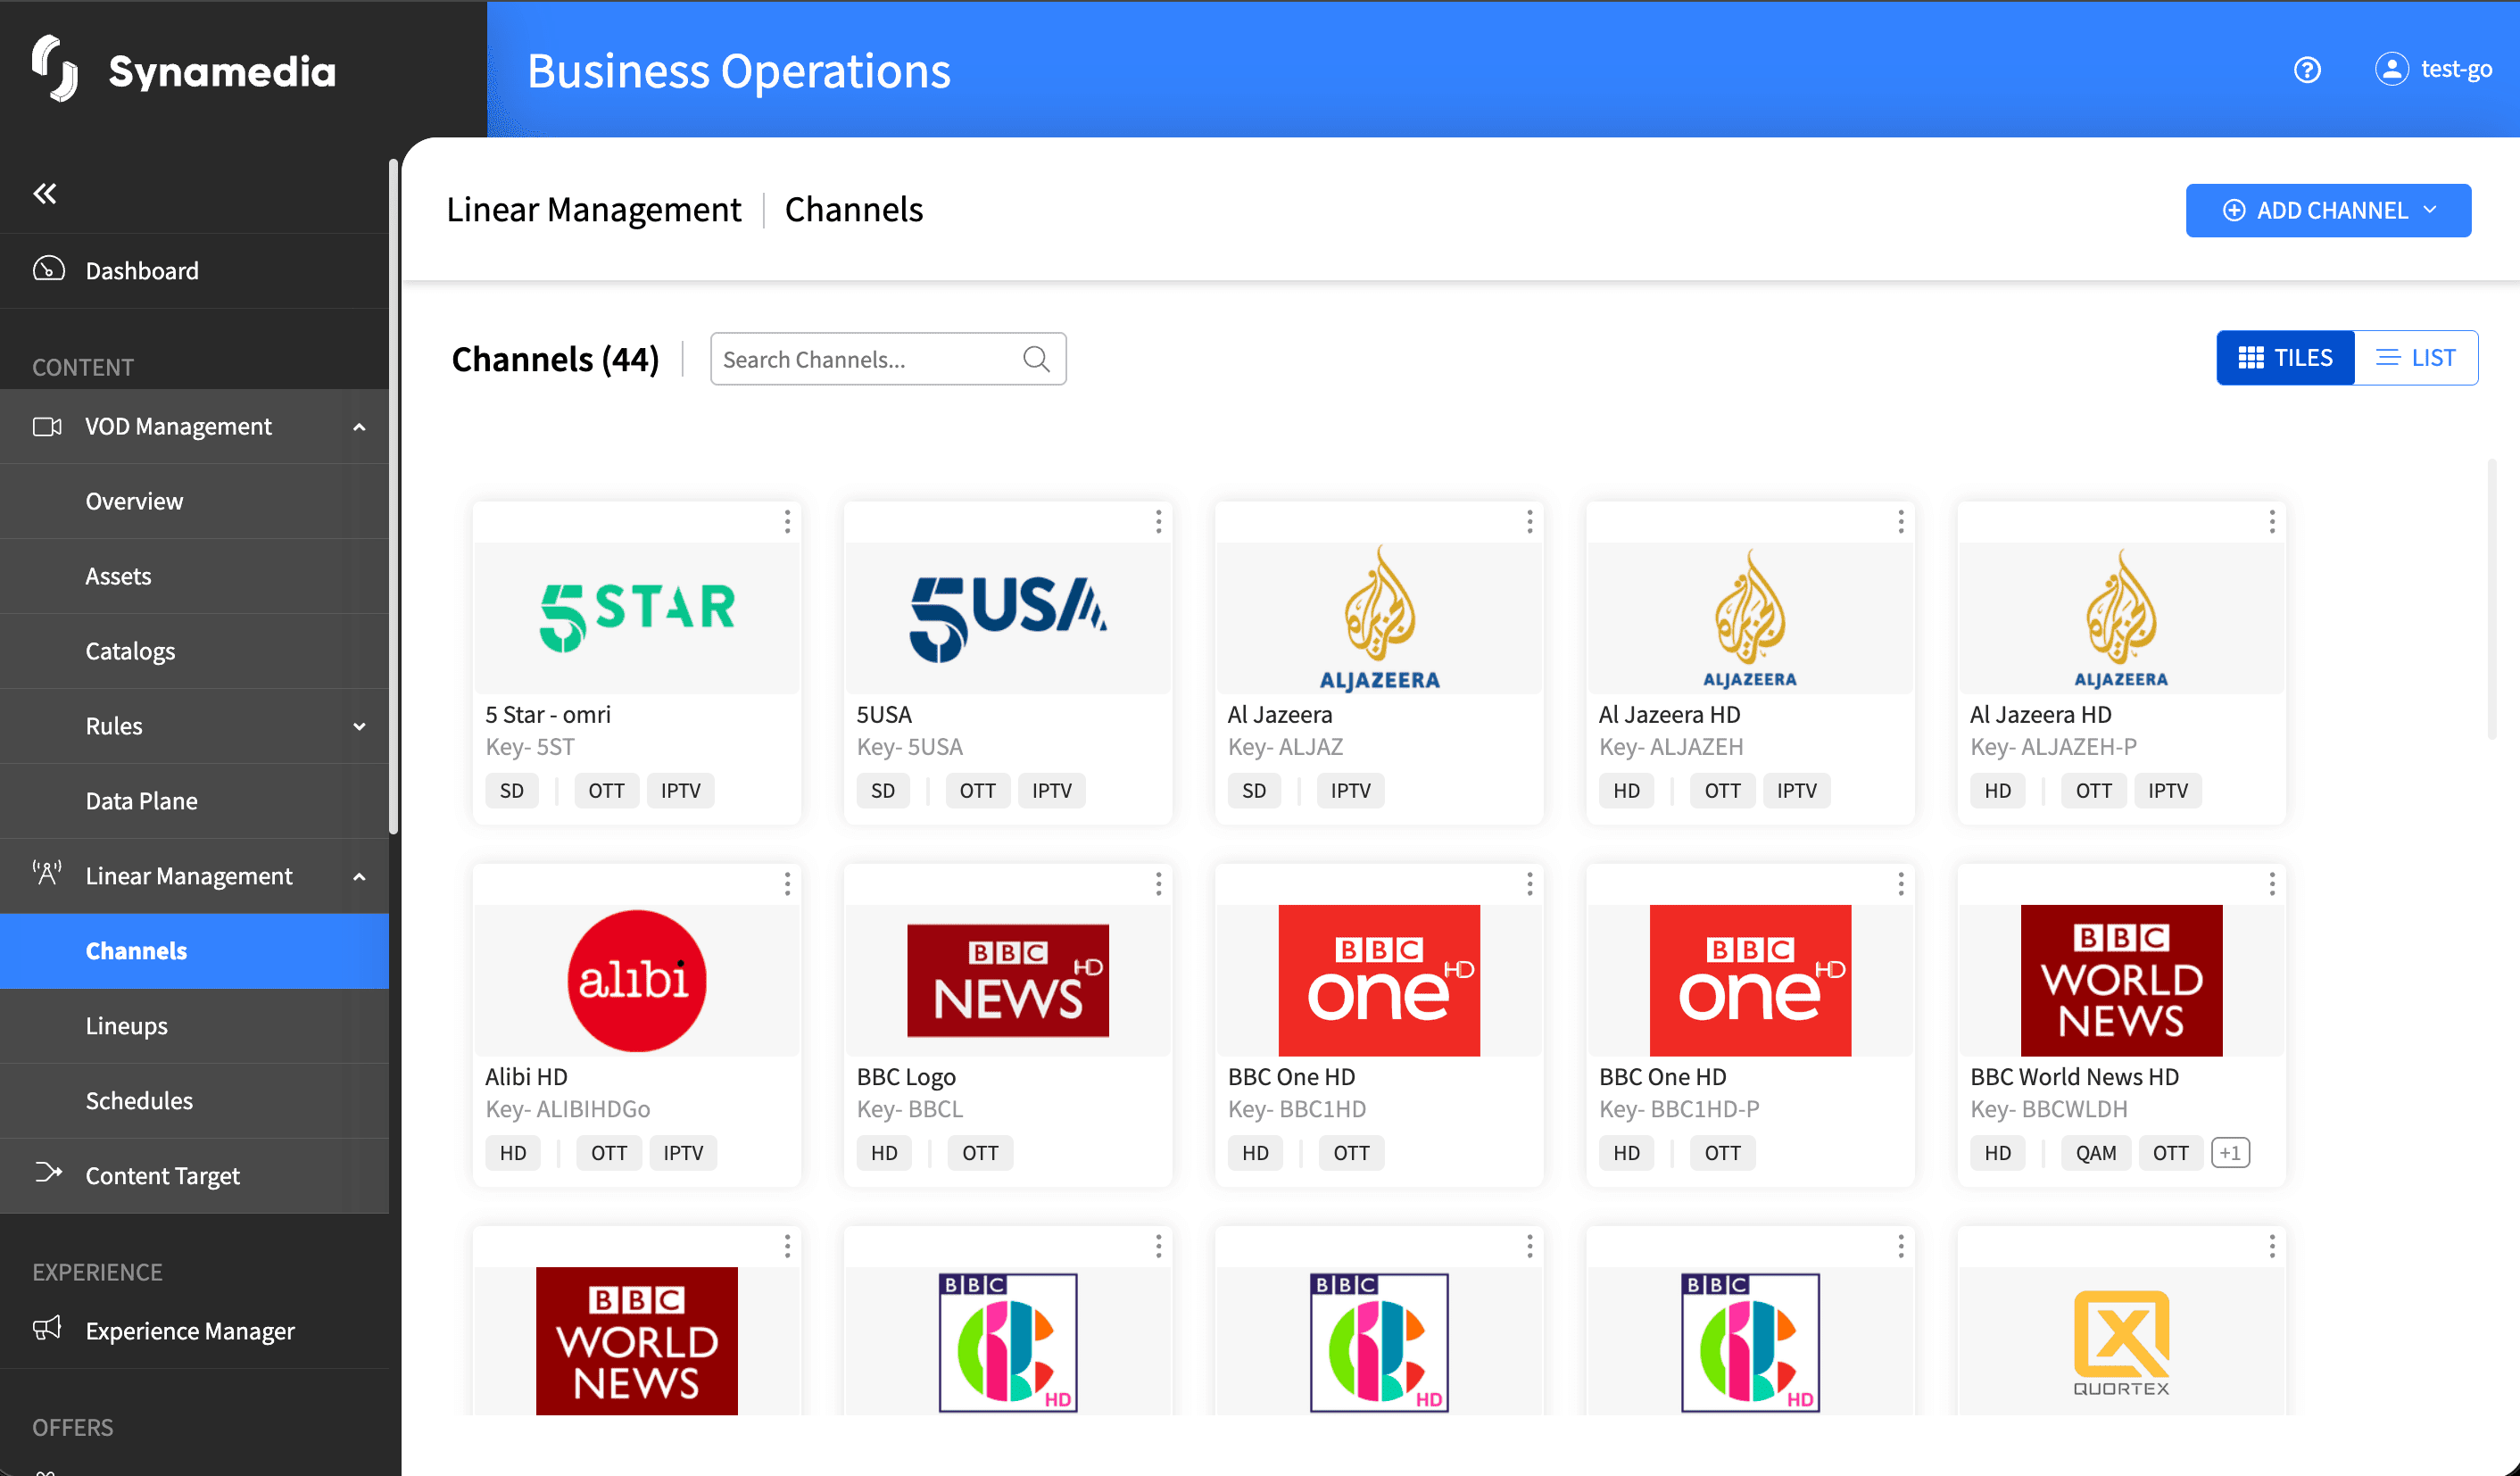The width and height of the screenshot is (2520, 1476).
Task: Click IPTV tag on Al Jazeera ALJAZ tile
Action: [1350, 791]
